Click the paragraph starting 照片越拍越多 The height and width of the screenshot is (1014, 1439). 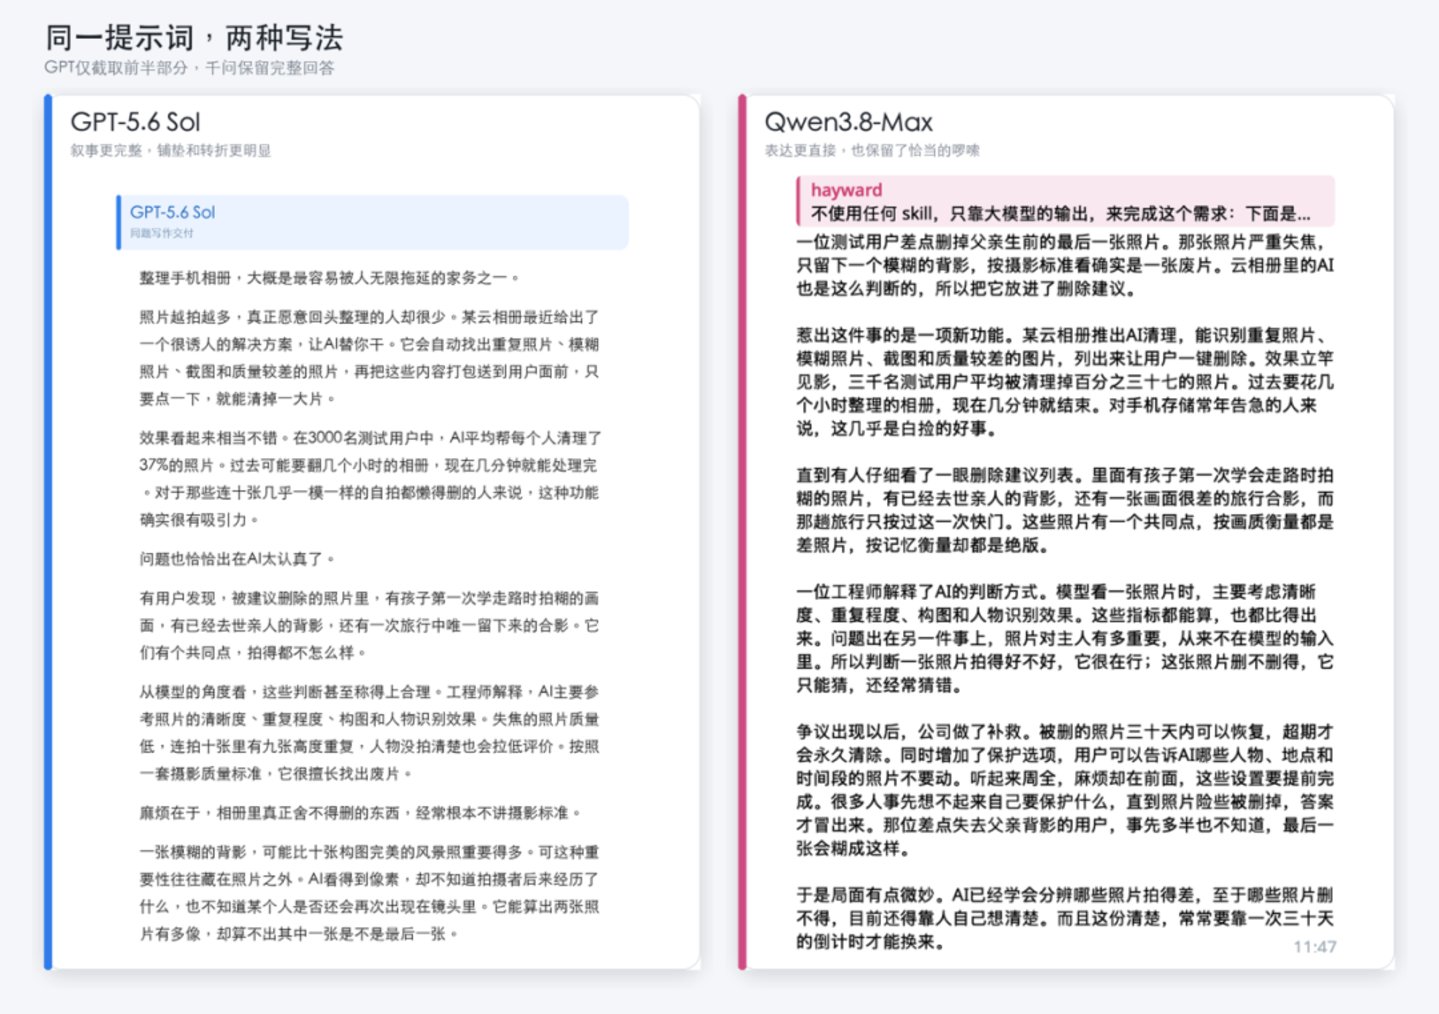(x=369, y=358)
